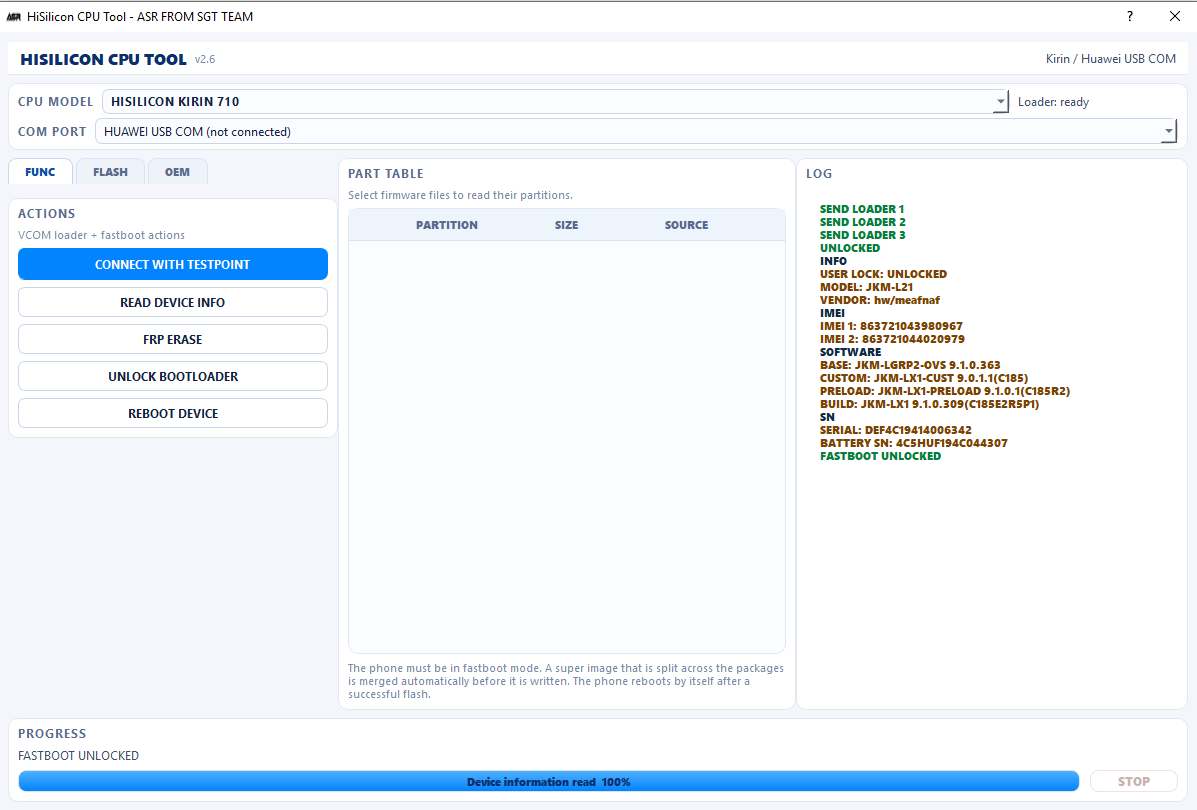
Task: Click the SOURCE column header
Action: coord(686,225)
